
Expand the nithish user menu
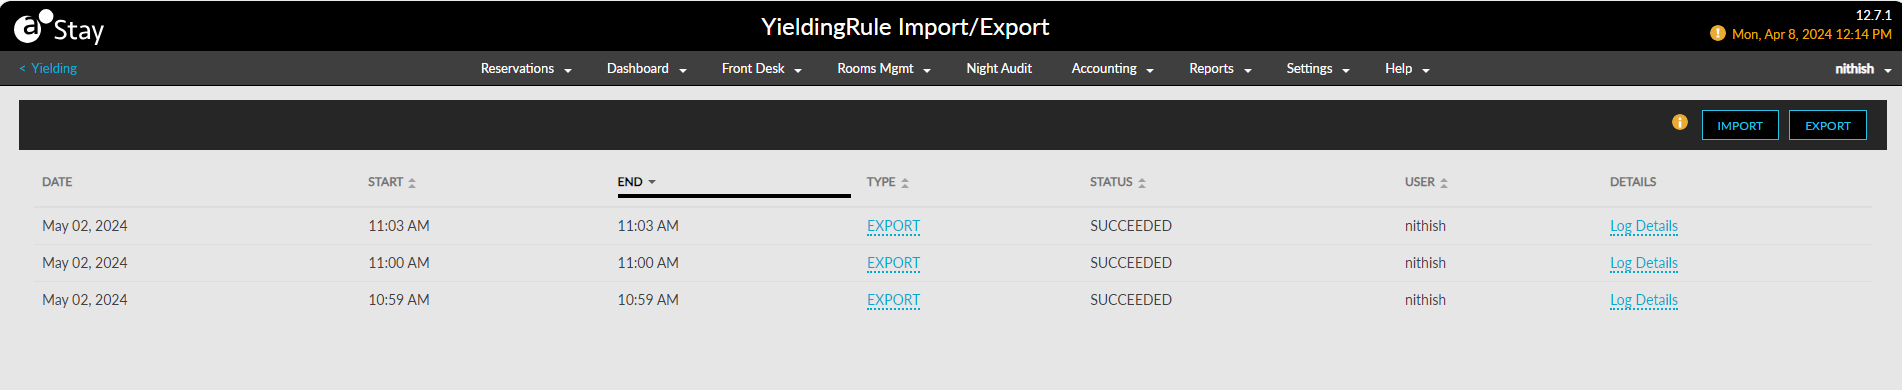click(1863, 69)
